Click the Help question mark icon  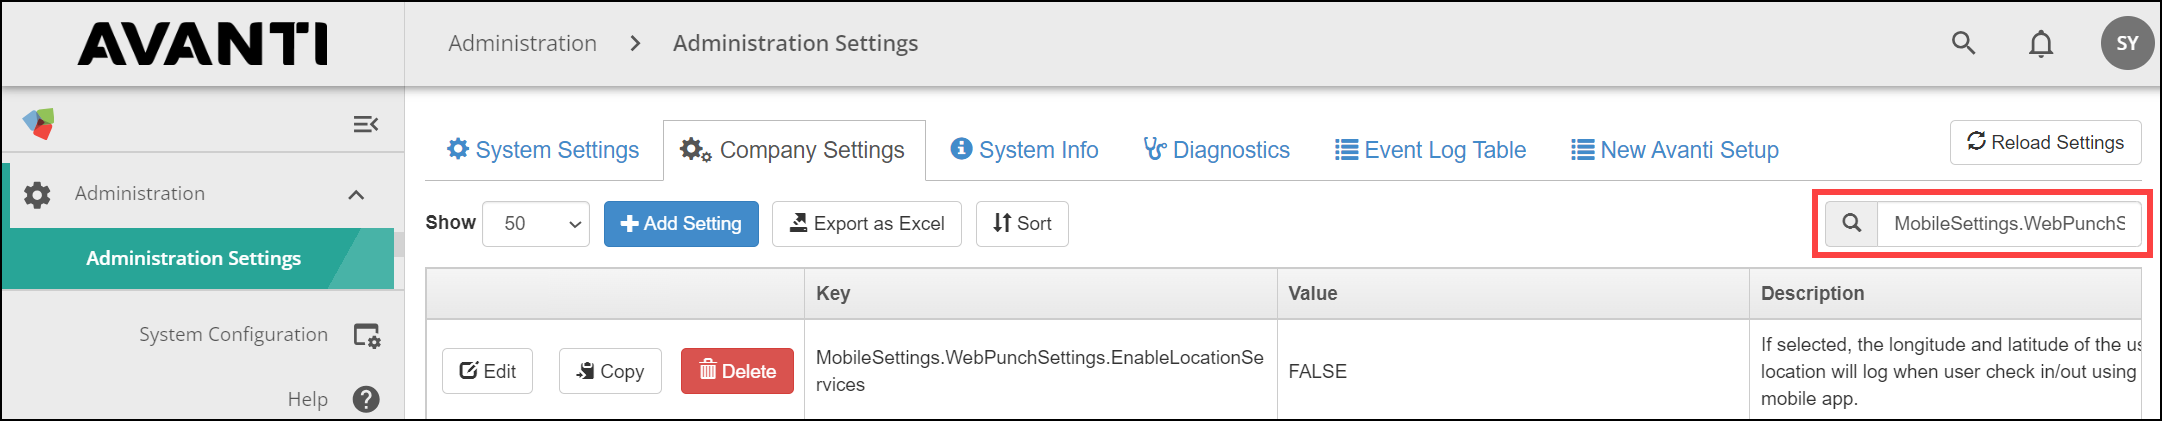366,399
